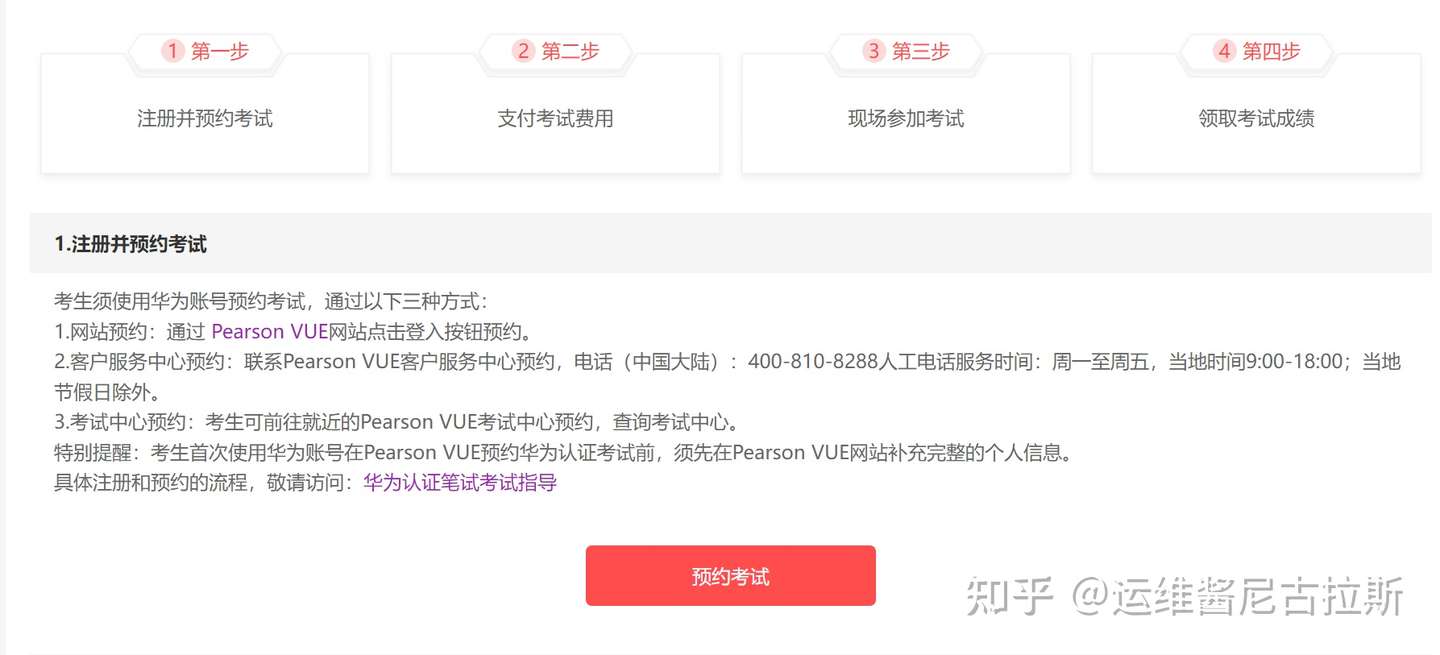Click the @运维酱尼古拉斯 author watermark
The height and width of the screenshot is (655, 1440).
coord(1240,596)
